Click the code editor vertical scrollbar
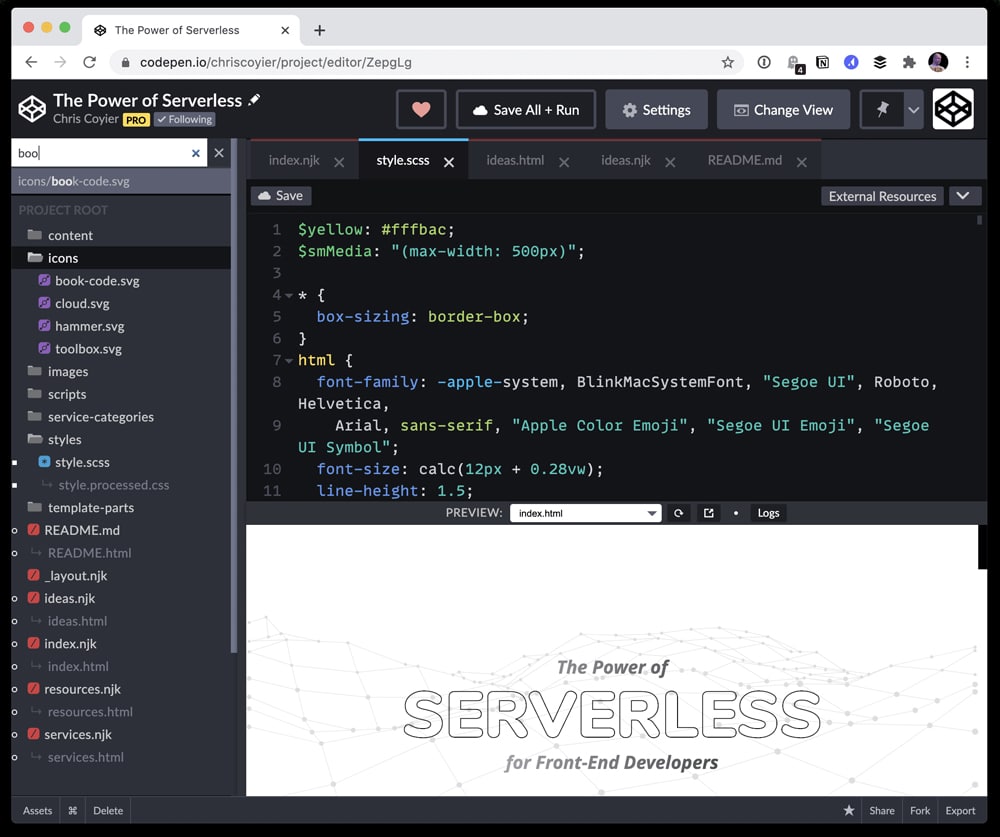 point(980,222)
